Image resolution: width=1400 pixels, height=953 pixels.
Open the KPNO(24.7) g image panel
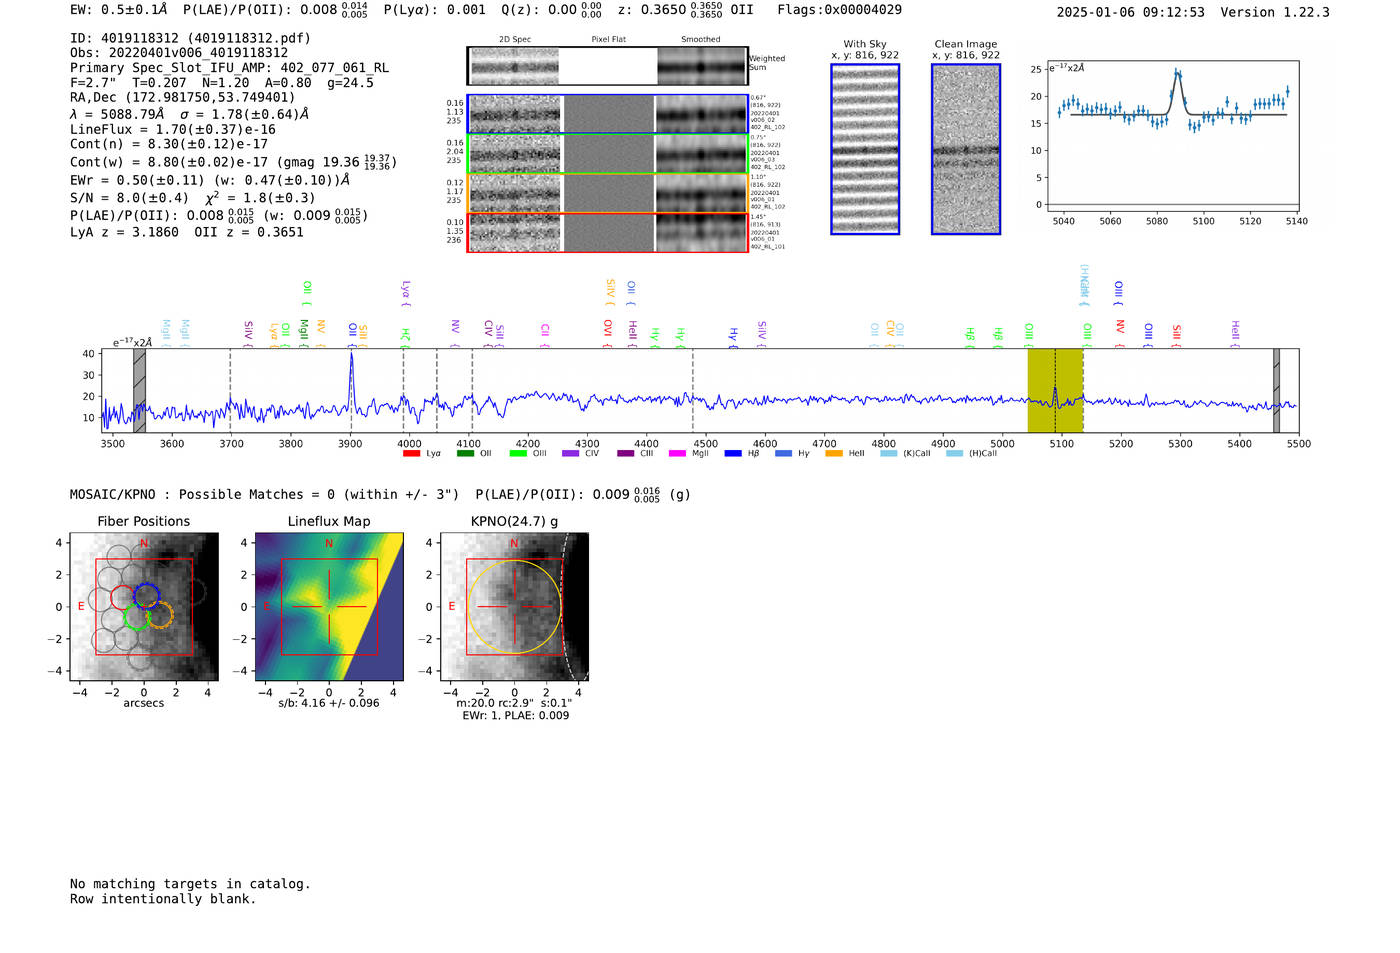[x=514, y=607]
